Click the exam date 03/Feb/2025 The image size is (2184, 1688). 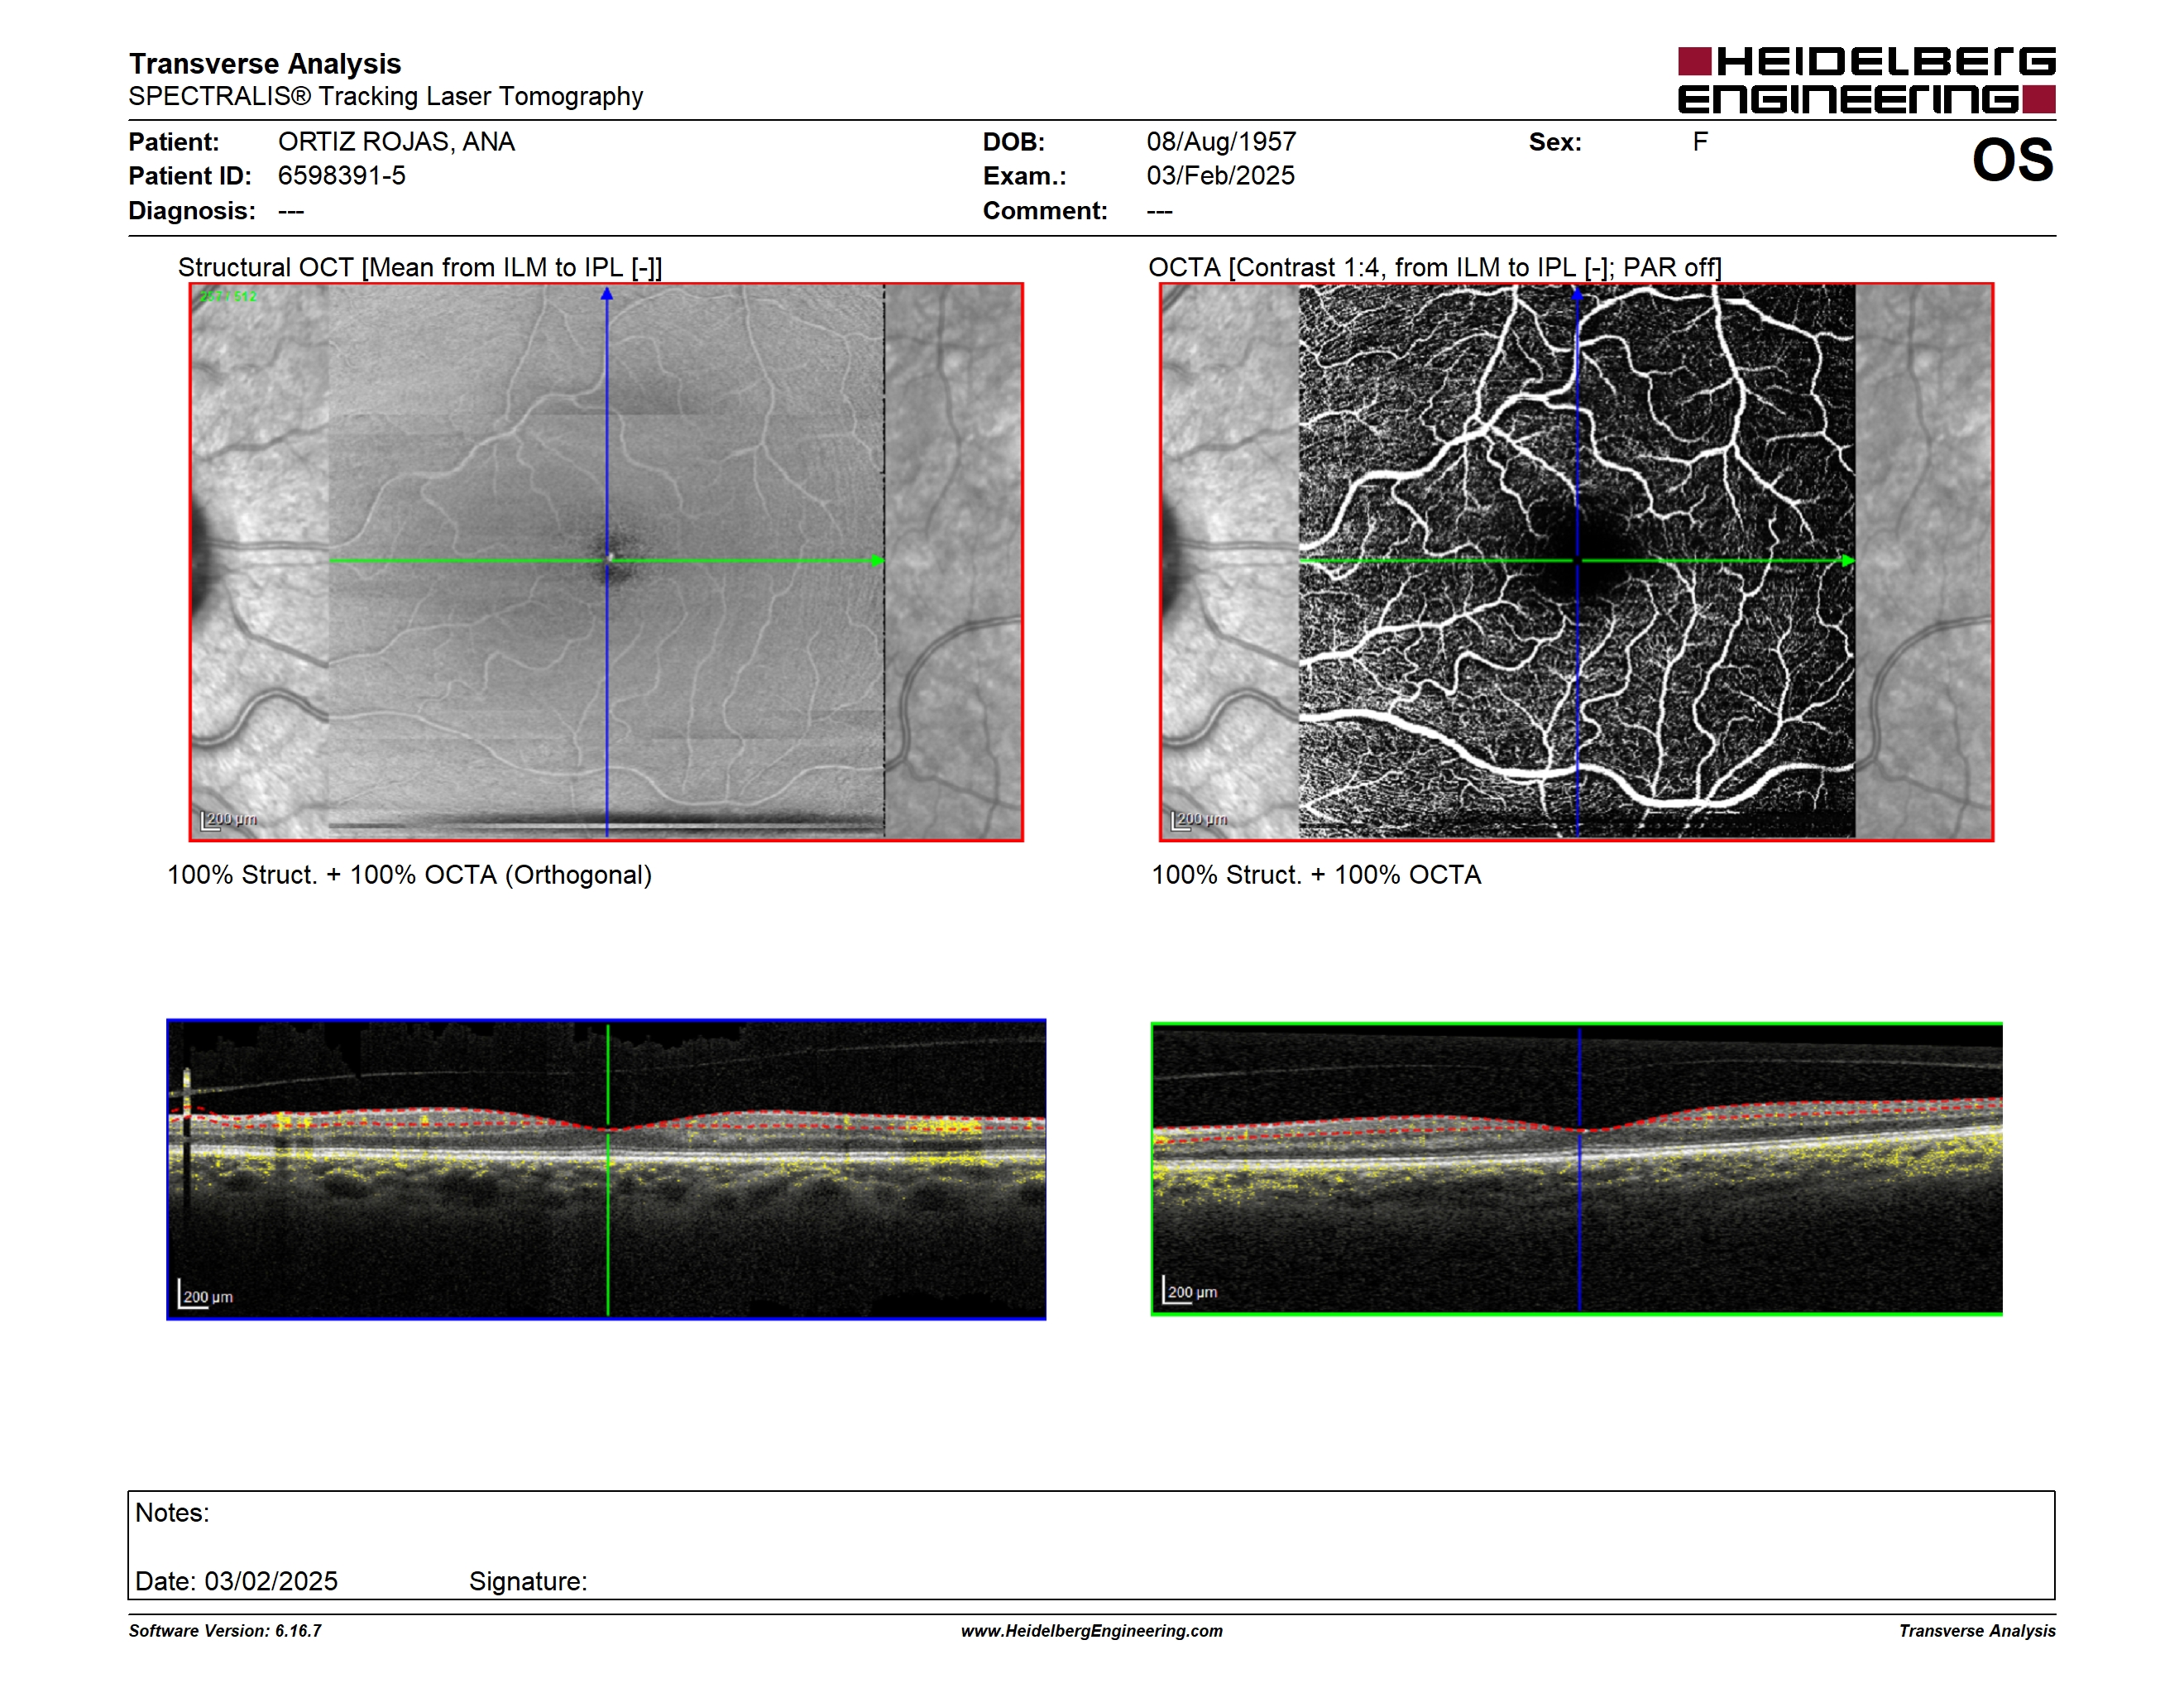click(1220, 176)
